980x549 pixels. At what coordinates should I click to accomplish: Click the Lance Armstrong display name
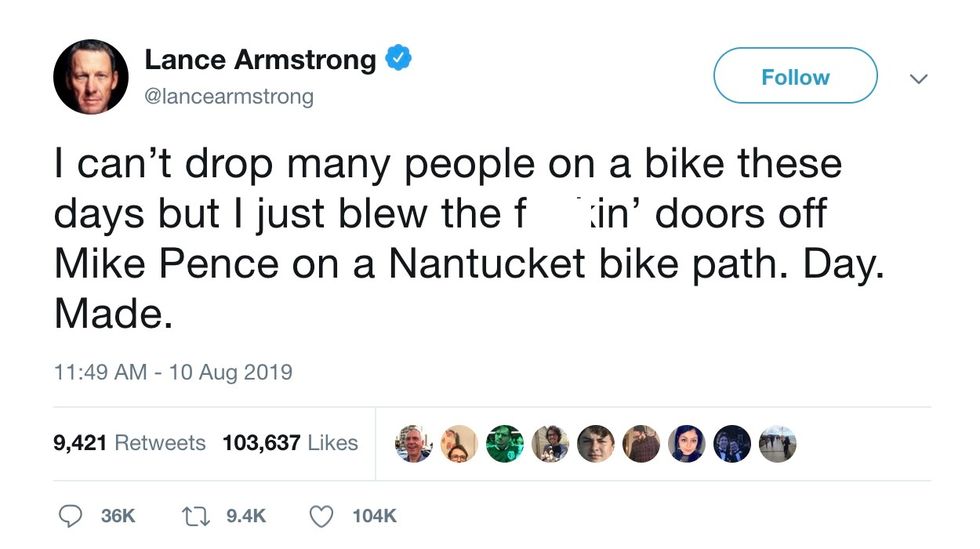click(x=260, y=59)
